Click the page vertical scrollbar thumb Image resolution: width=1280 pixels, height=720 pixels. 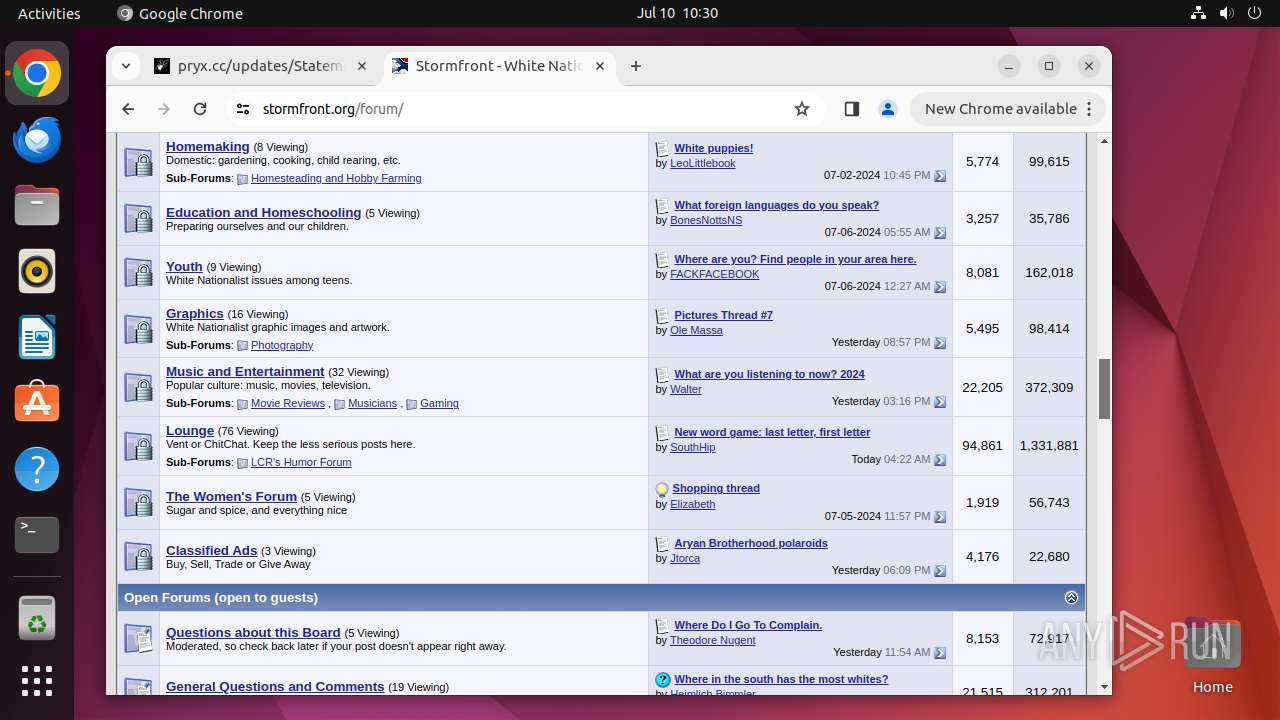(1104, 389)
